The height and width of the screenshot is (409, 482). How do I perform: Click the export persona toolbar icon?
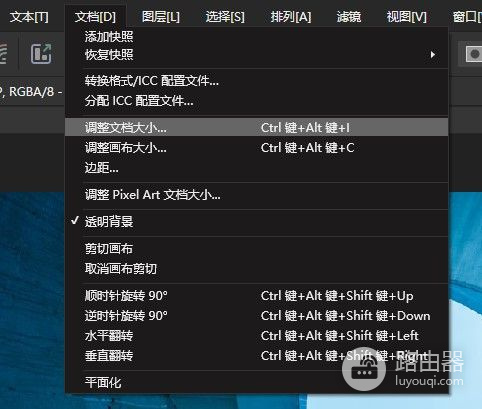point(41,54)
